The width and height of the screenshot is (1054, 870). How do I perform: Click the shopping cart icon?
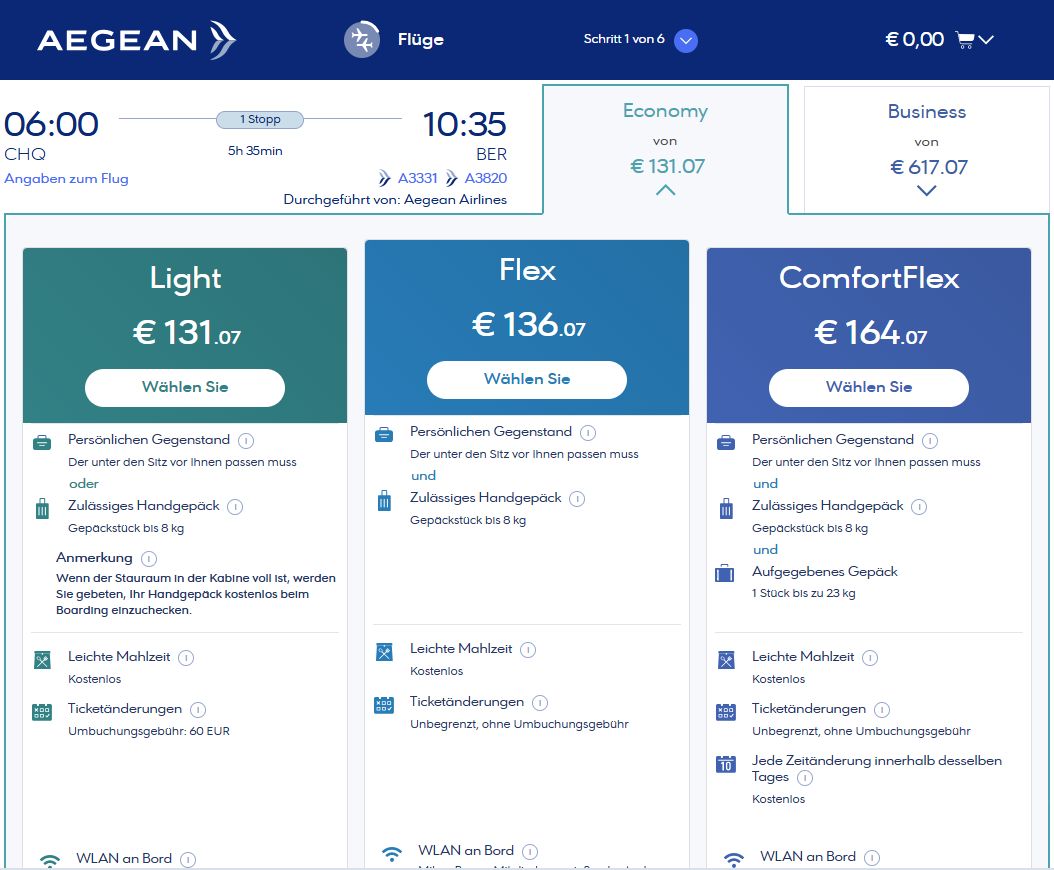click(964, 40)
